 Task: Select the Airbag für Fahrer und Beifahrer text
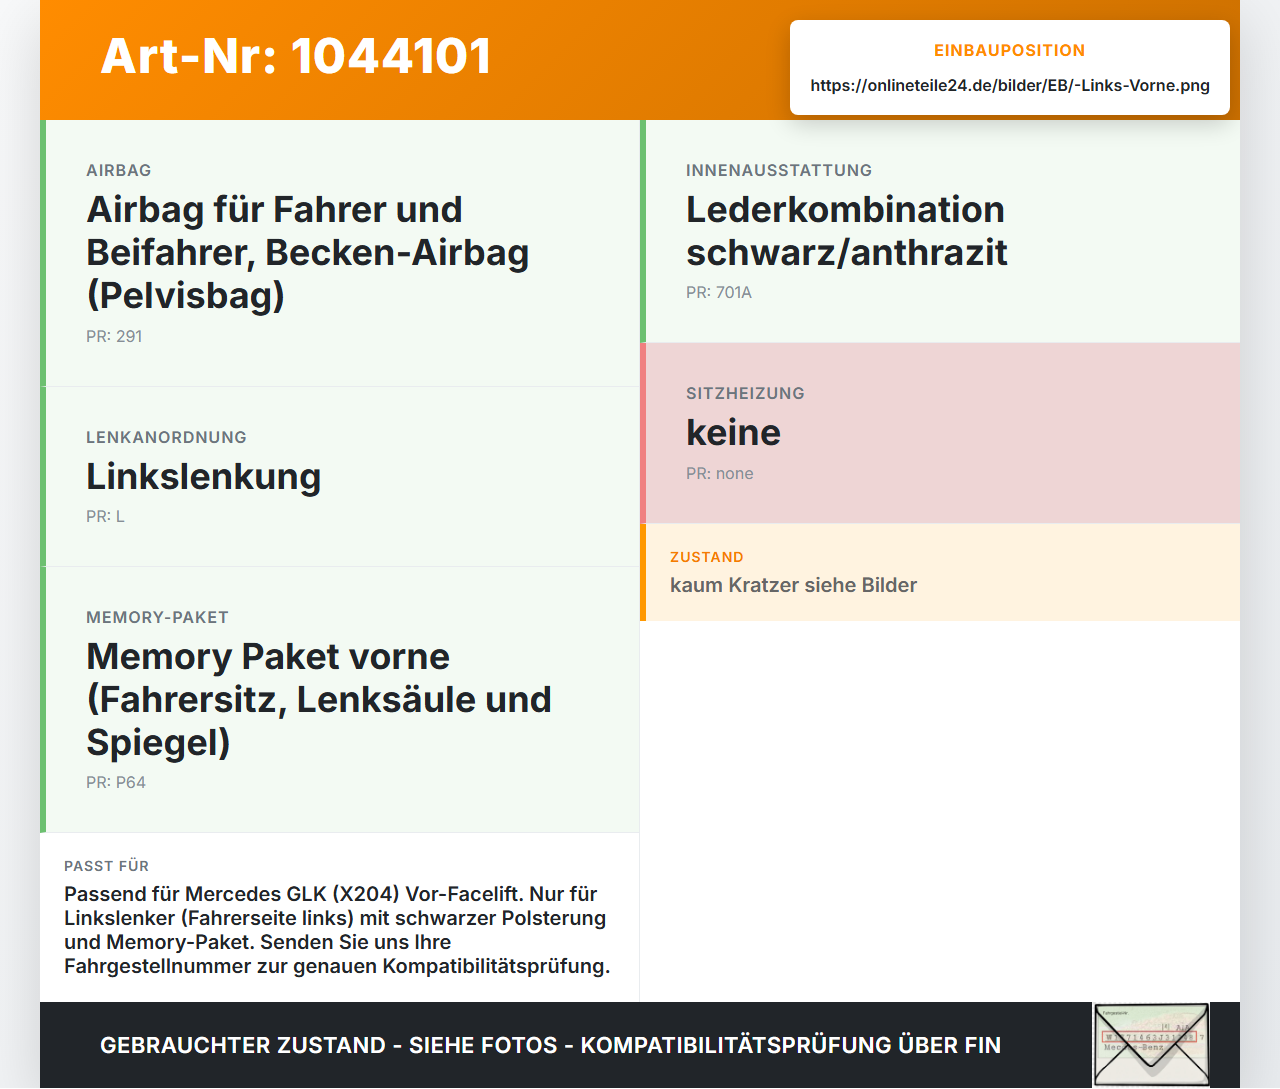(308, 252)
